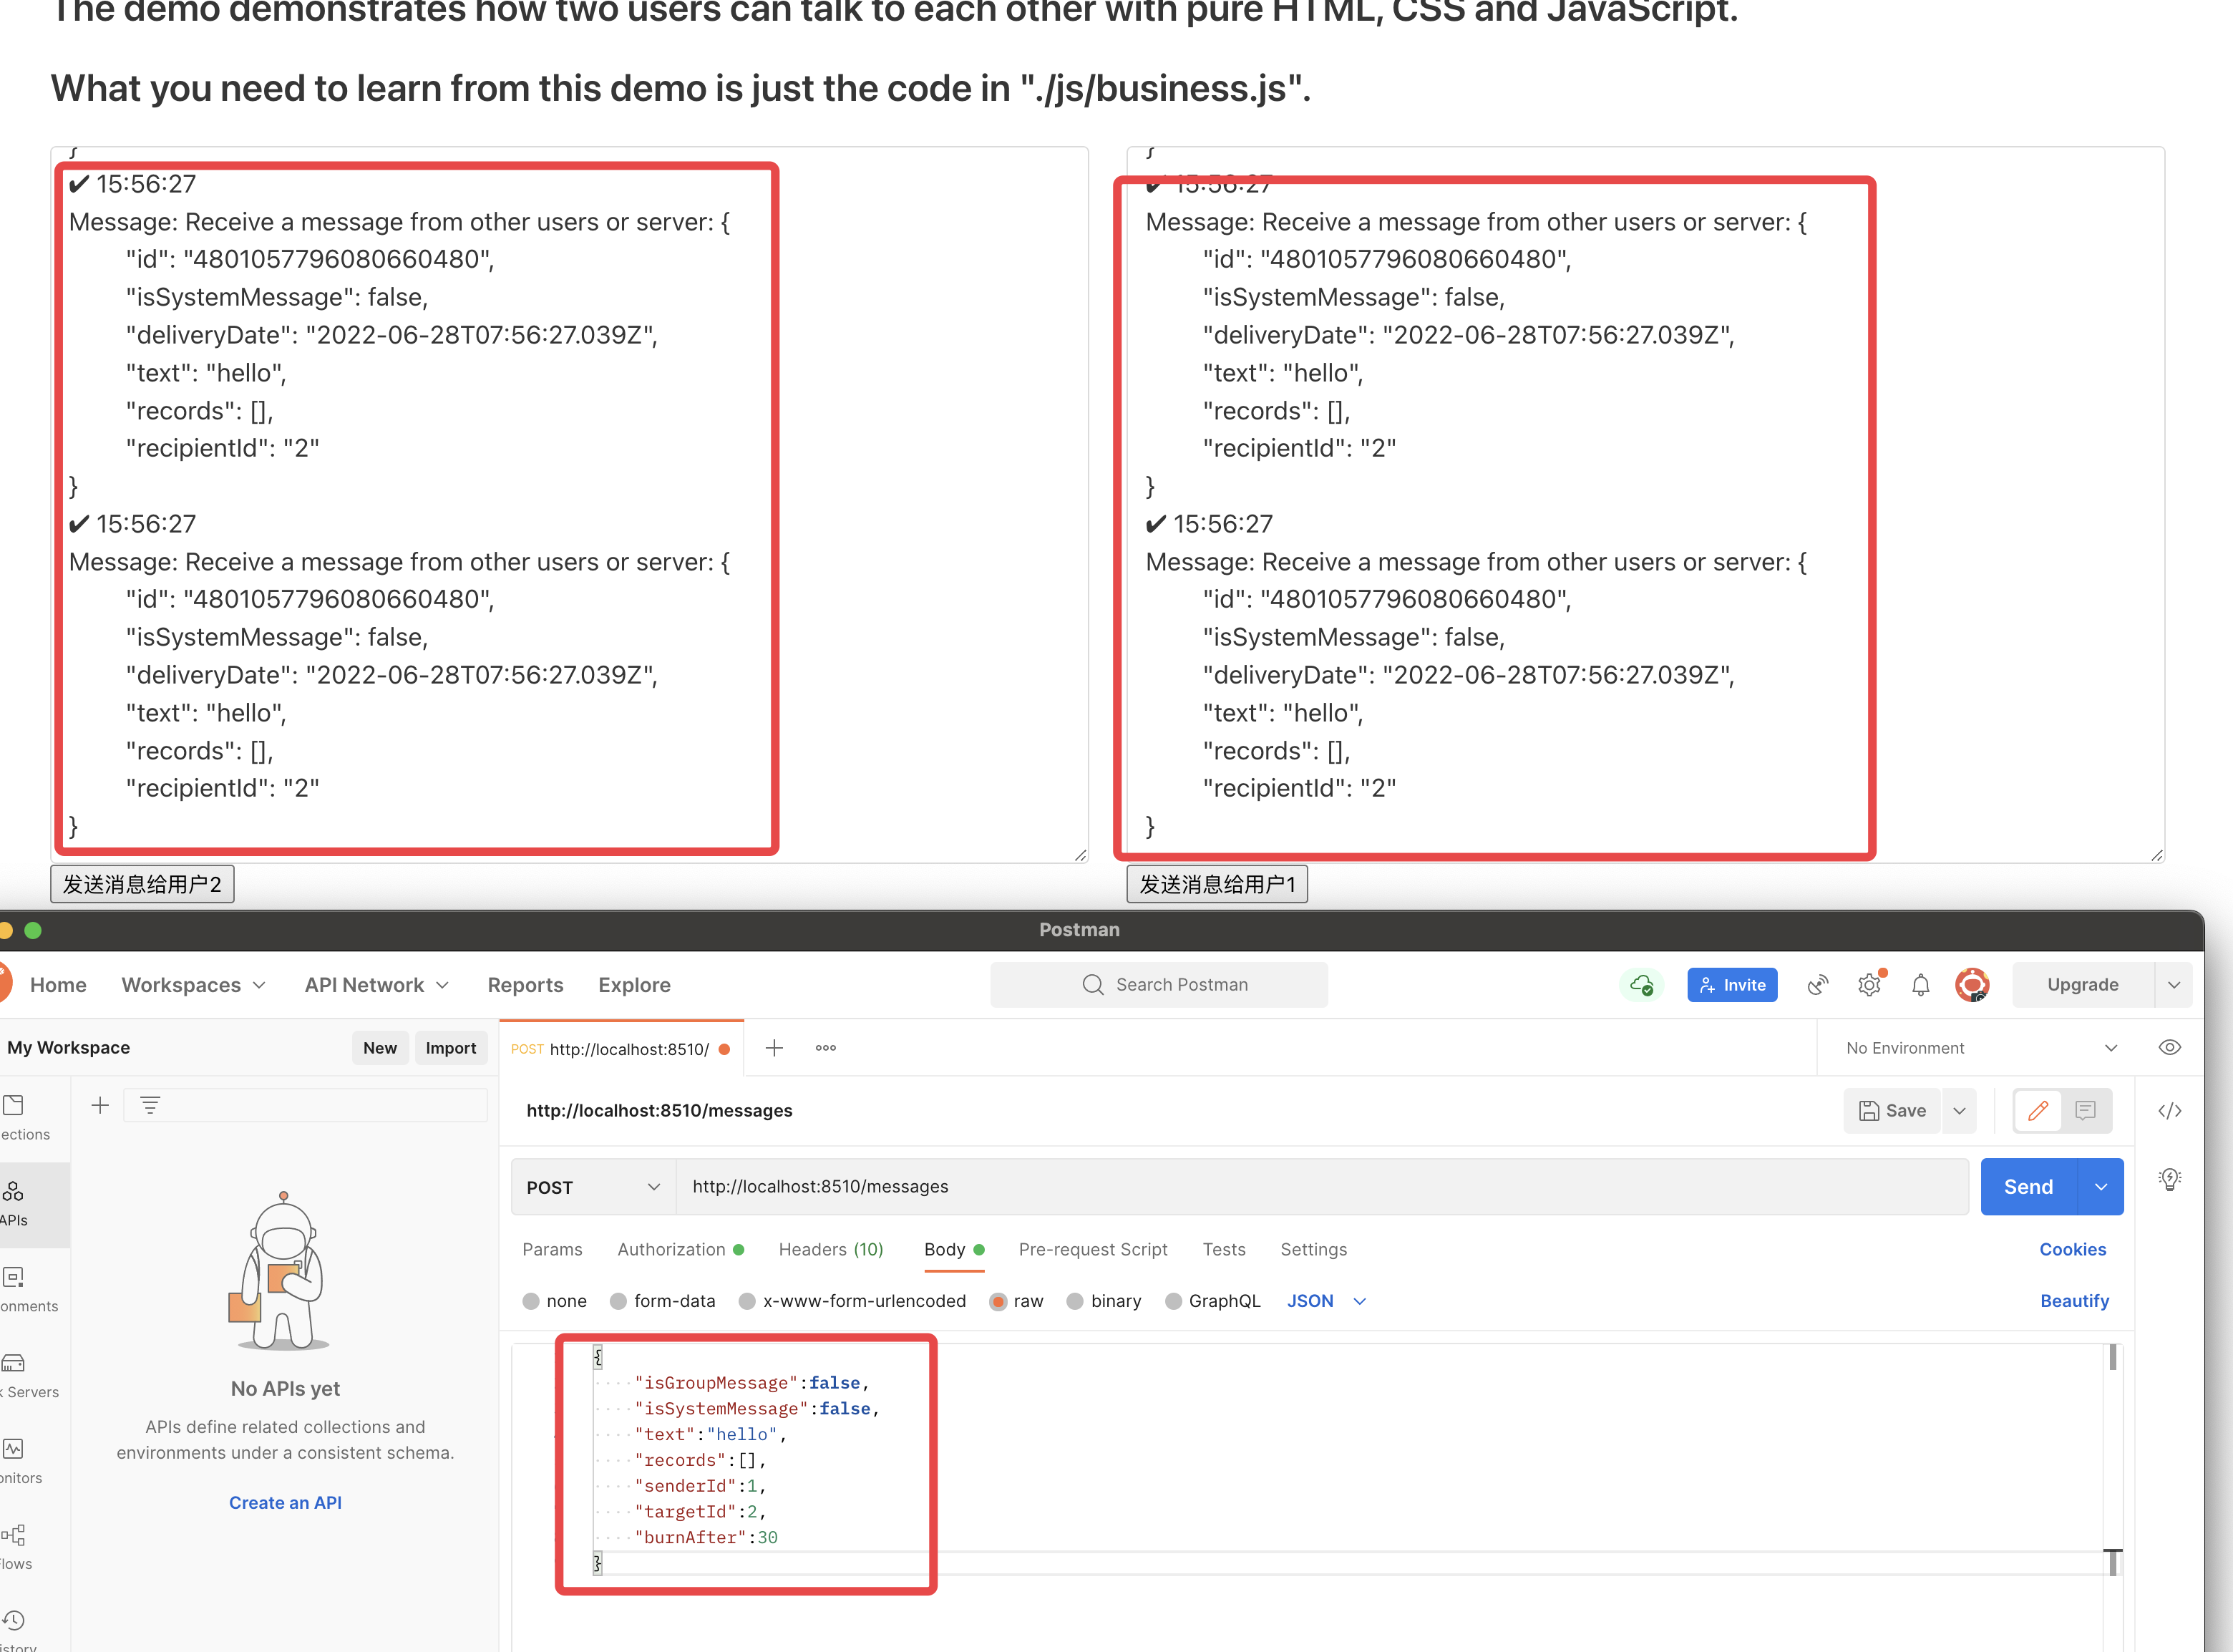This screenshot has height=1652, width=2233.
Task: Open the notifications bell
Action: (1920, 984)
